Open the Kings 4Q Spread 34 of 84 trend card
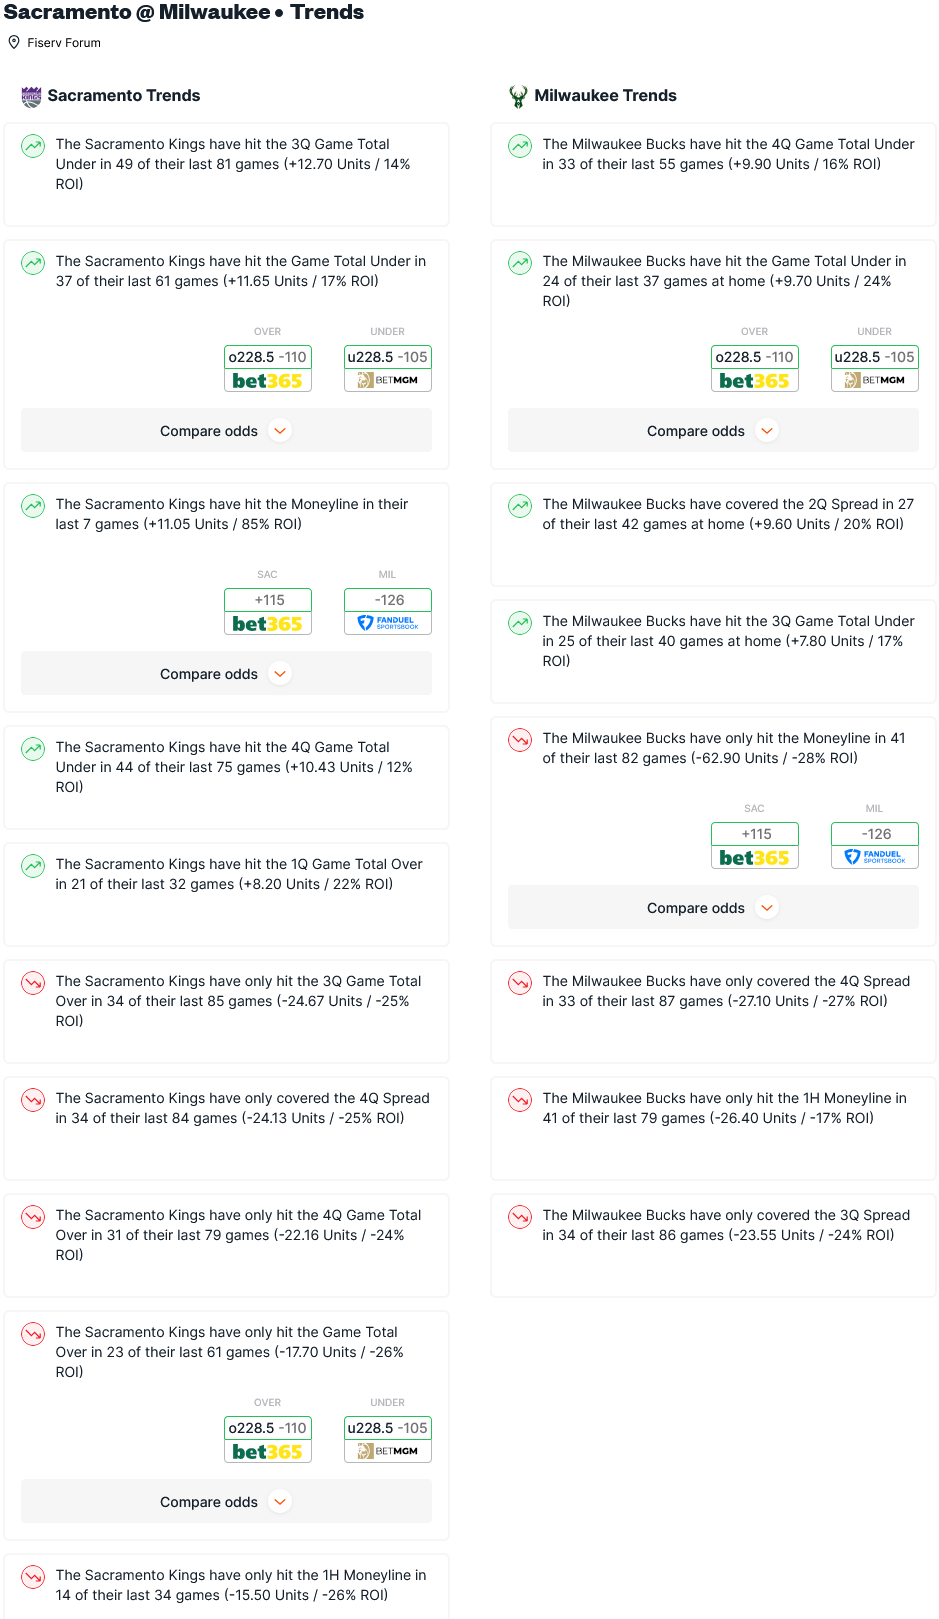 click(x=226, y=1128)
